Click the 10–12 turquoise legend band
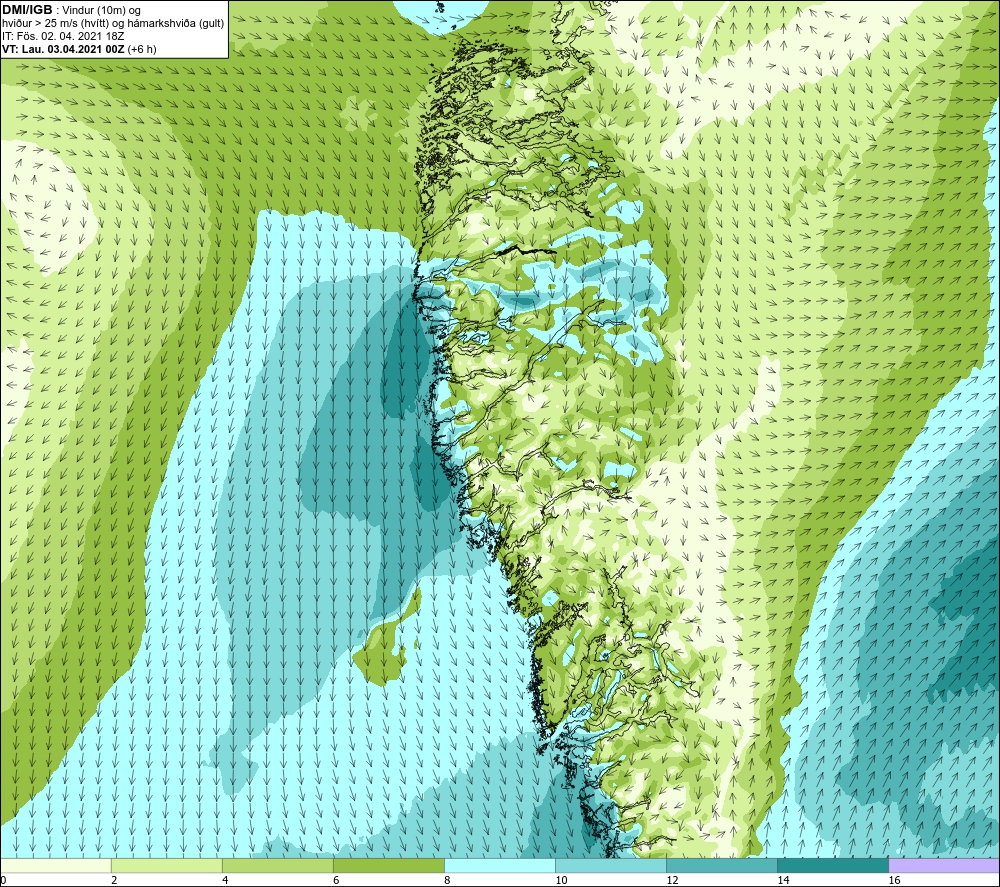 pos(611,865)
